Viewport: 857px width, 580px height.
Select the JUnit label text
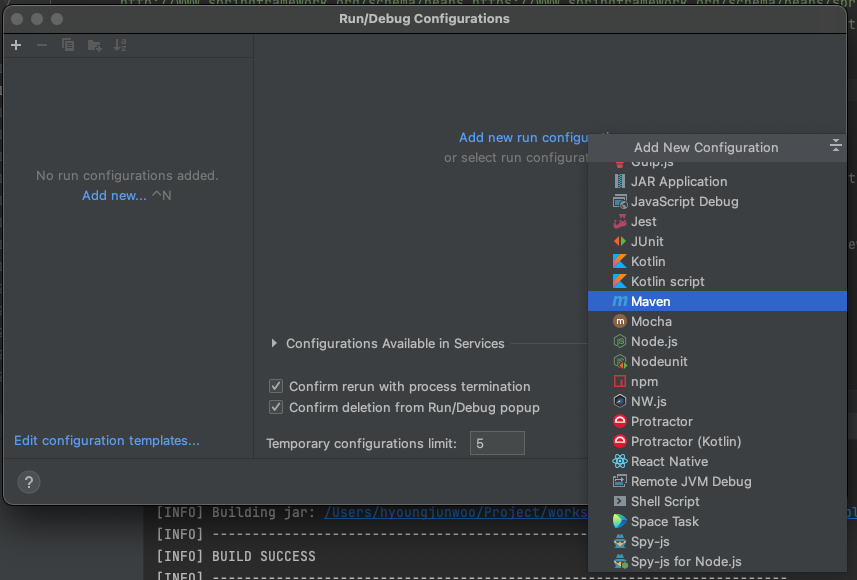pyautogui.click(x=647, y=242)
